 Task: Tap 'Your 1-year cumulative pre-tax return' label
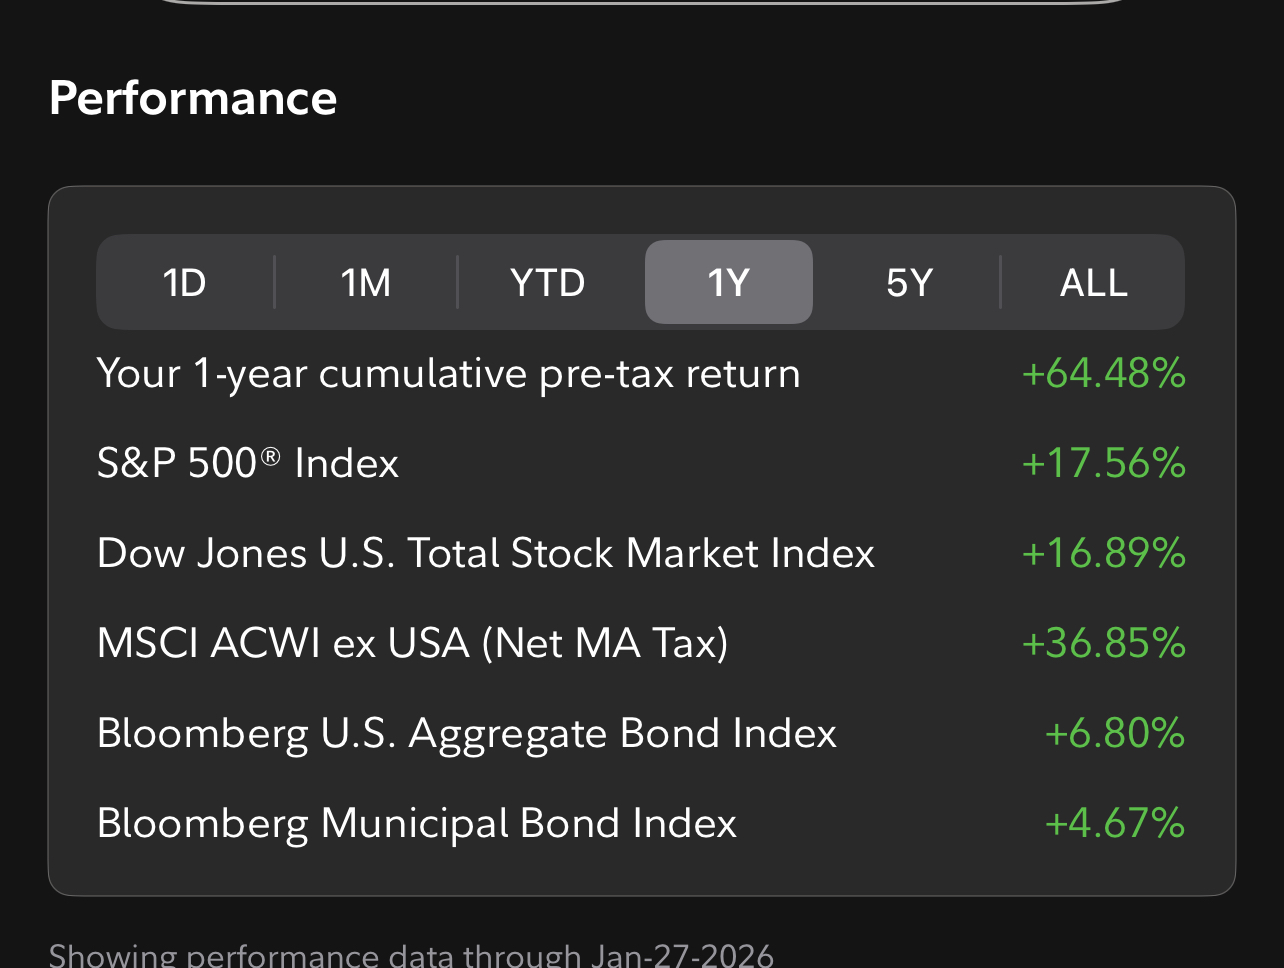448,374
